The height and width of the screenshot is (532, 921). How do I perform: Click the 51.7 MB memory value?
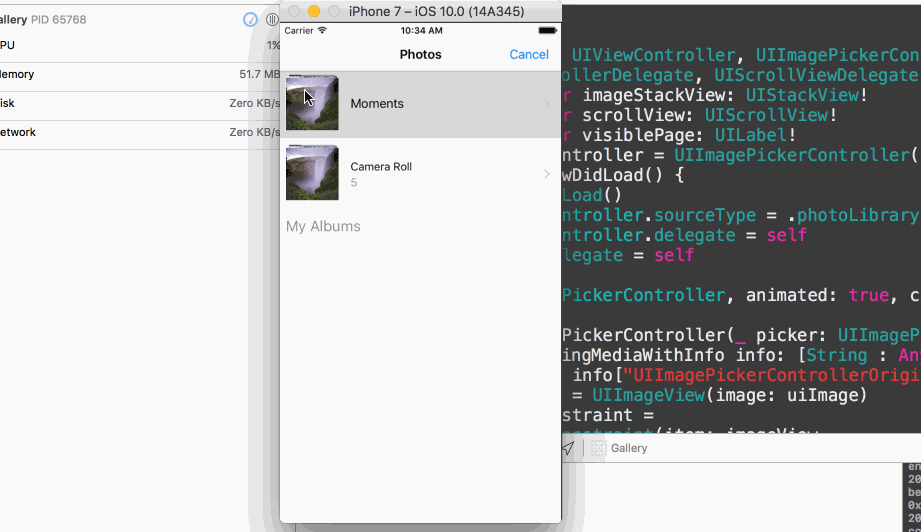[x=259, y=75]
